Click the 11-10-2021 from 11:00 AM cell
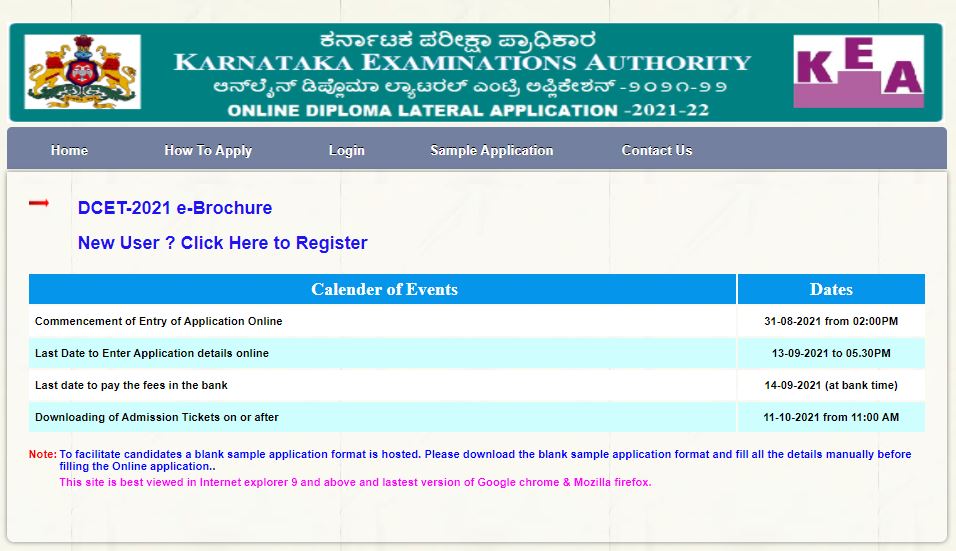 click(831, 417)
